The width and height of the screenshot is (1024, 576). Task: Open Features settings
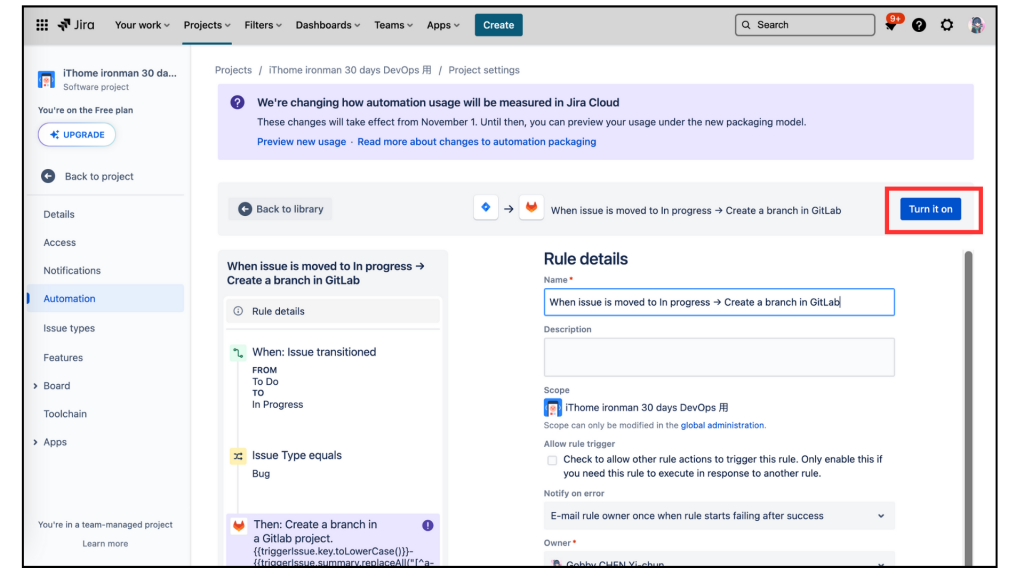[63, 357]
